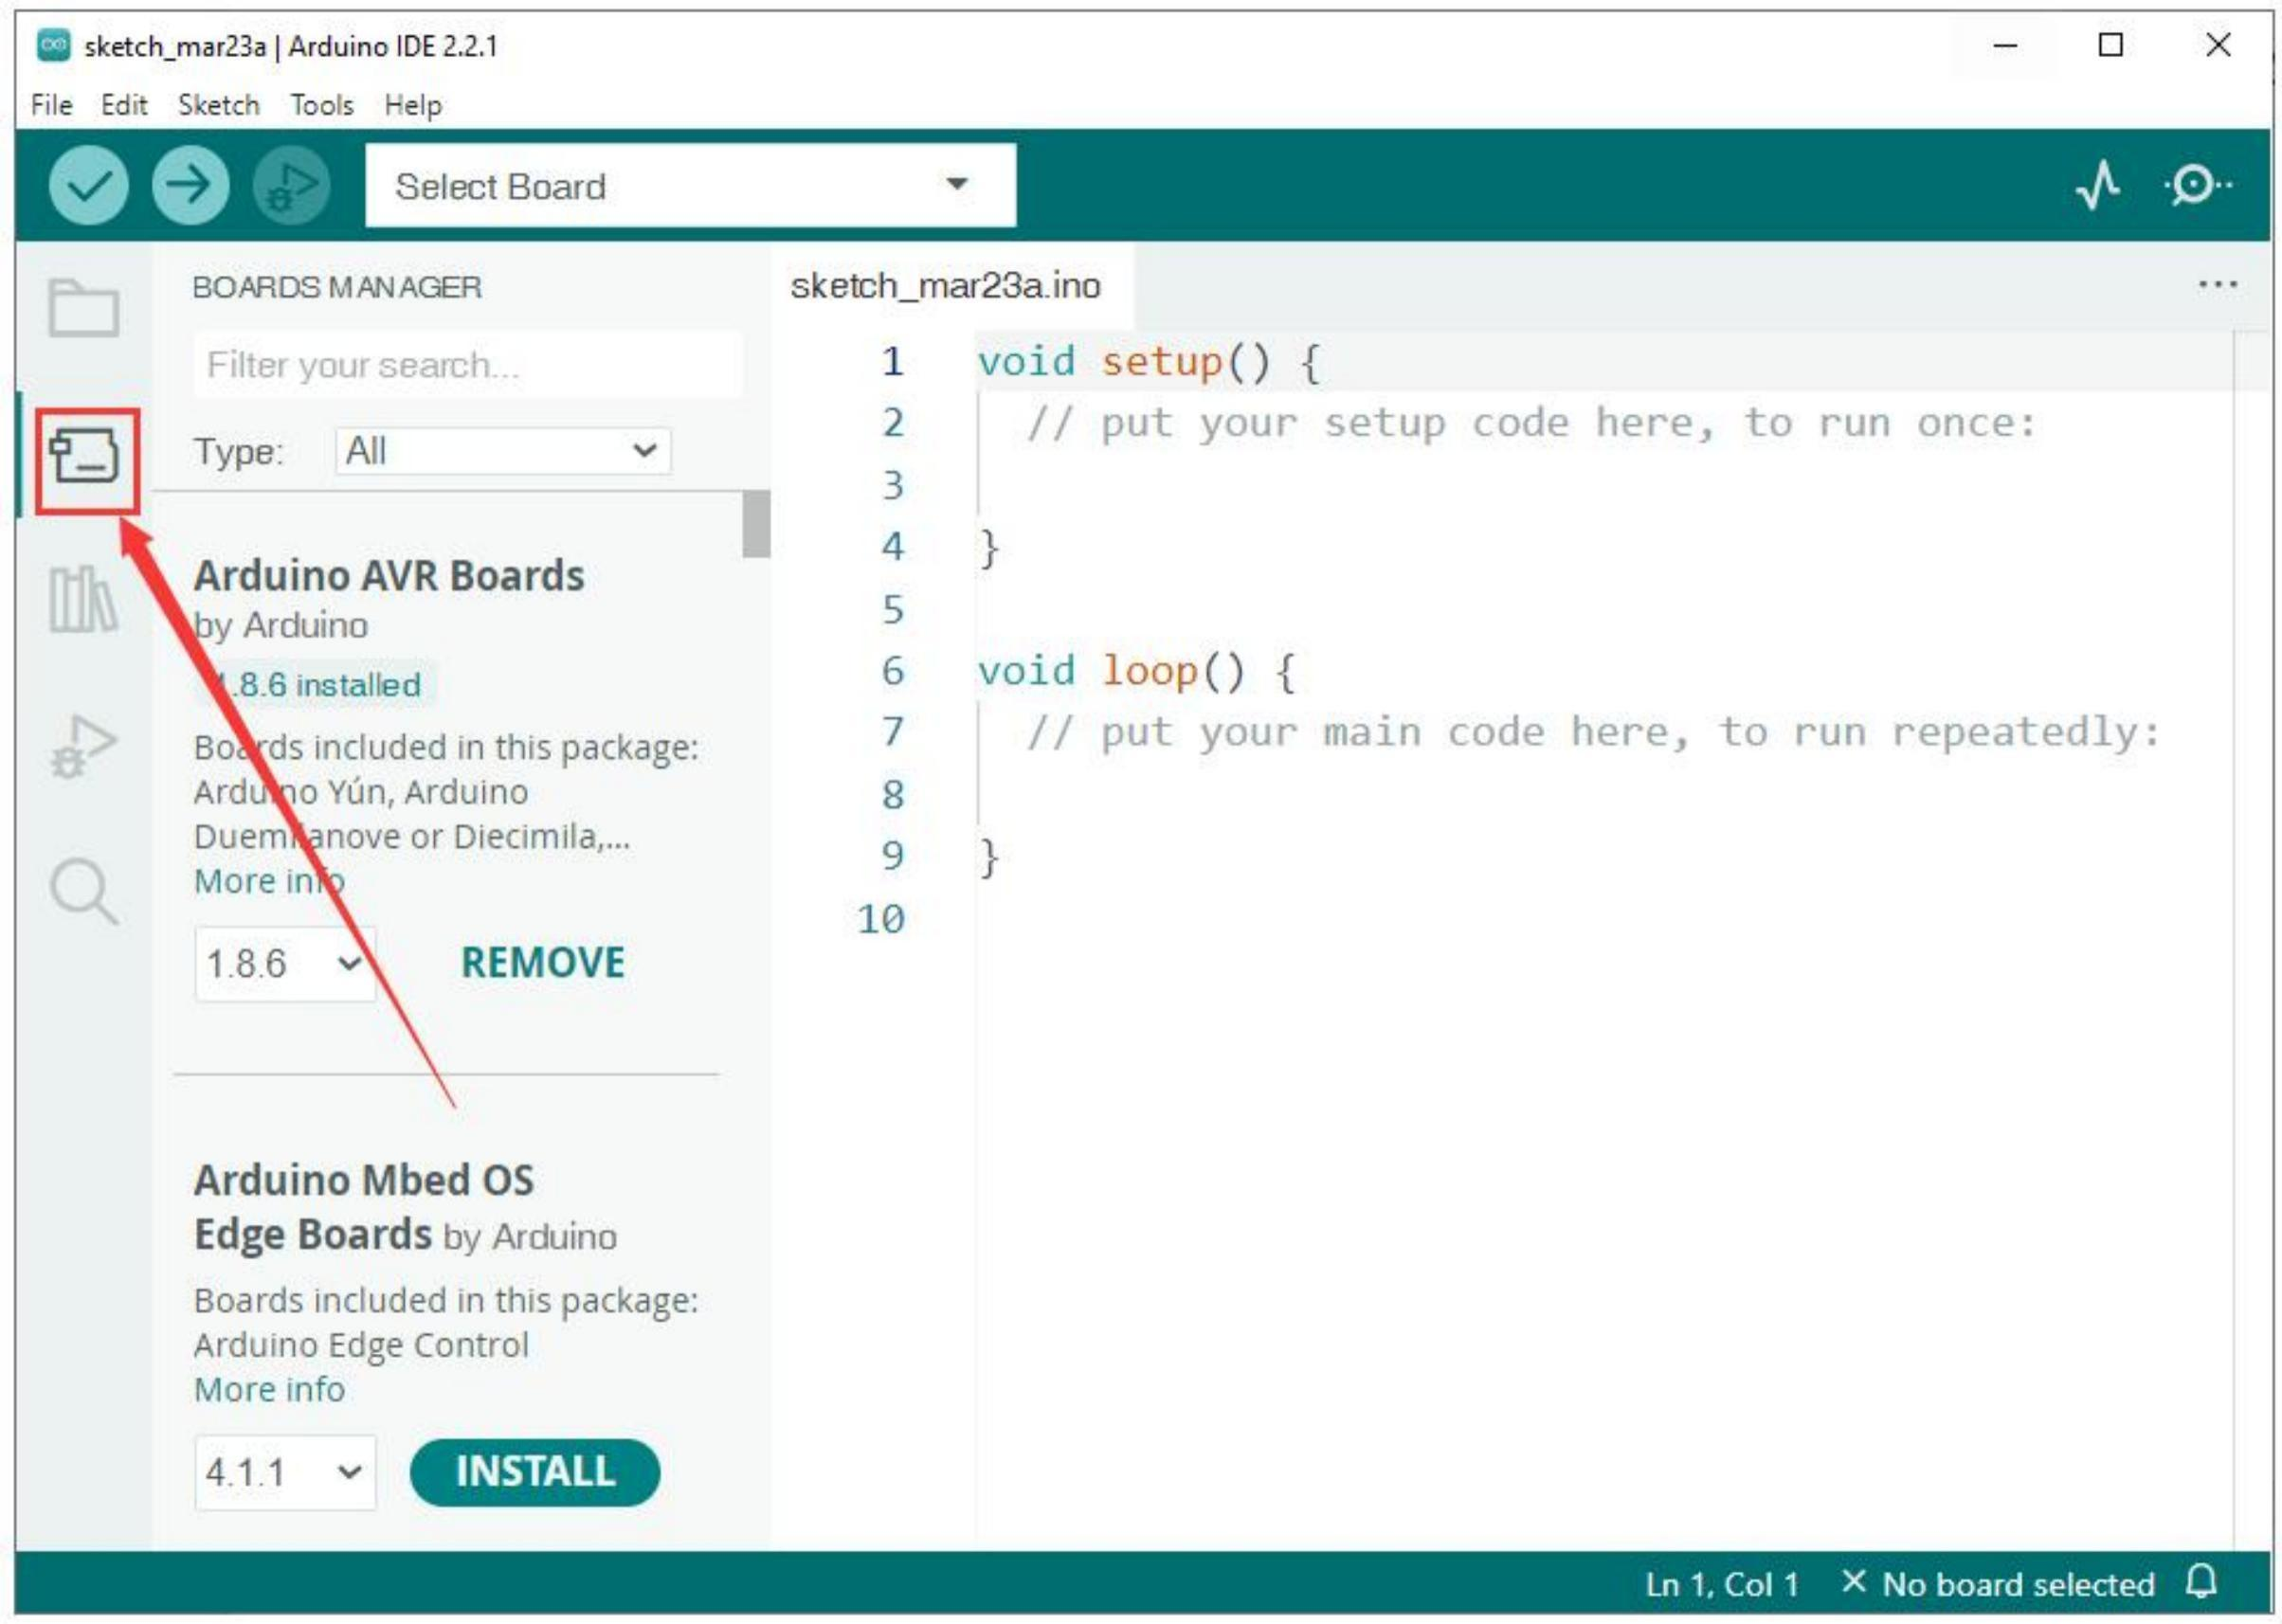Expand the Select Board dropdown

click(690, 185)
